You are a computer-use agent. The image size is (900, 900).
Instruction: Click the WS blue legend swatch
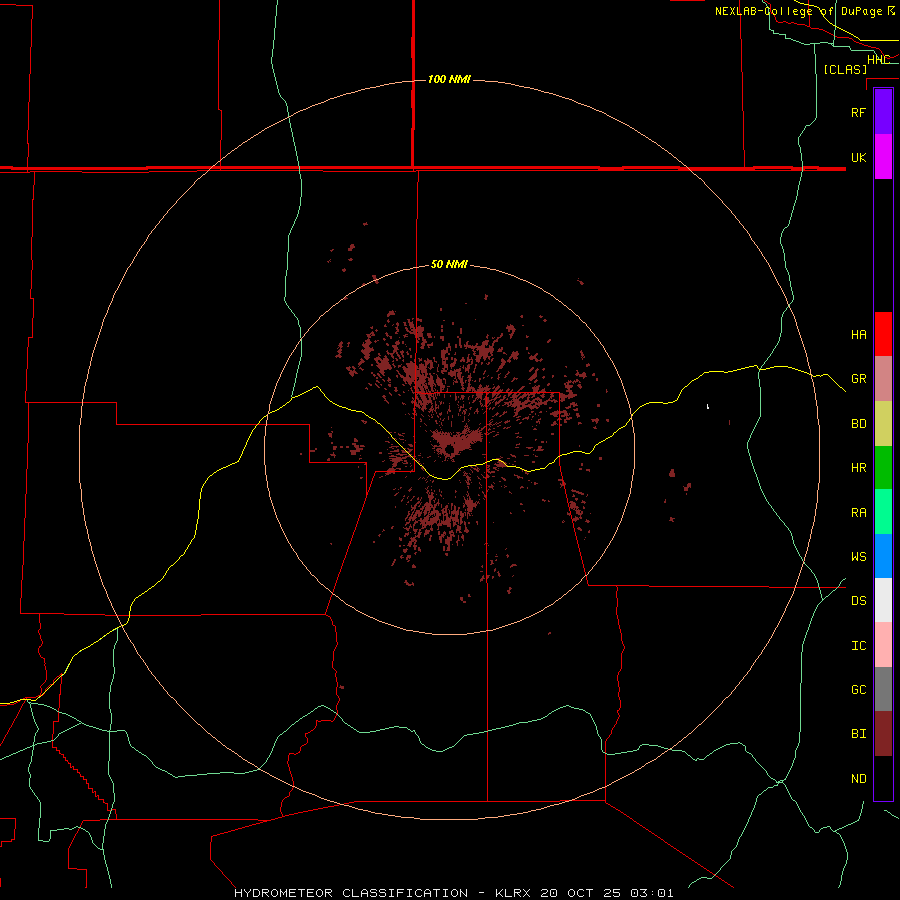pos(883,556)
